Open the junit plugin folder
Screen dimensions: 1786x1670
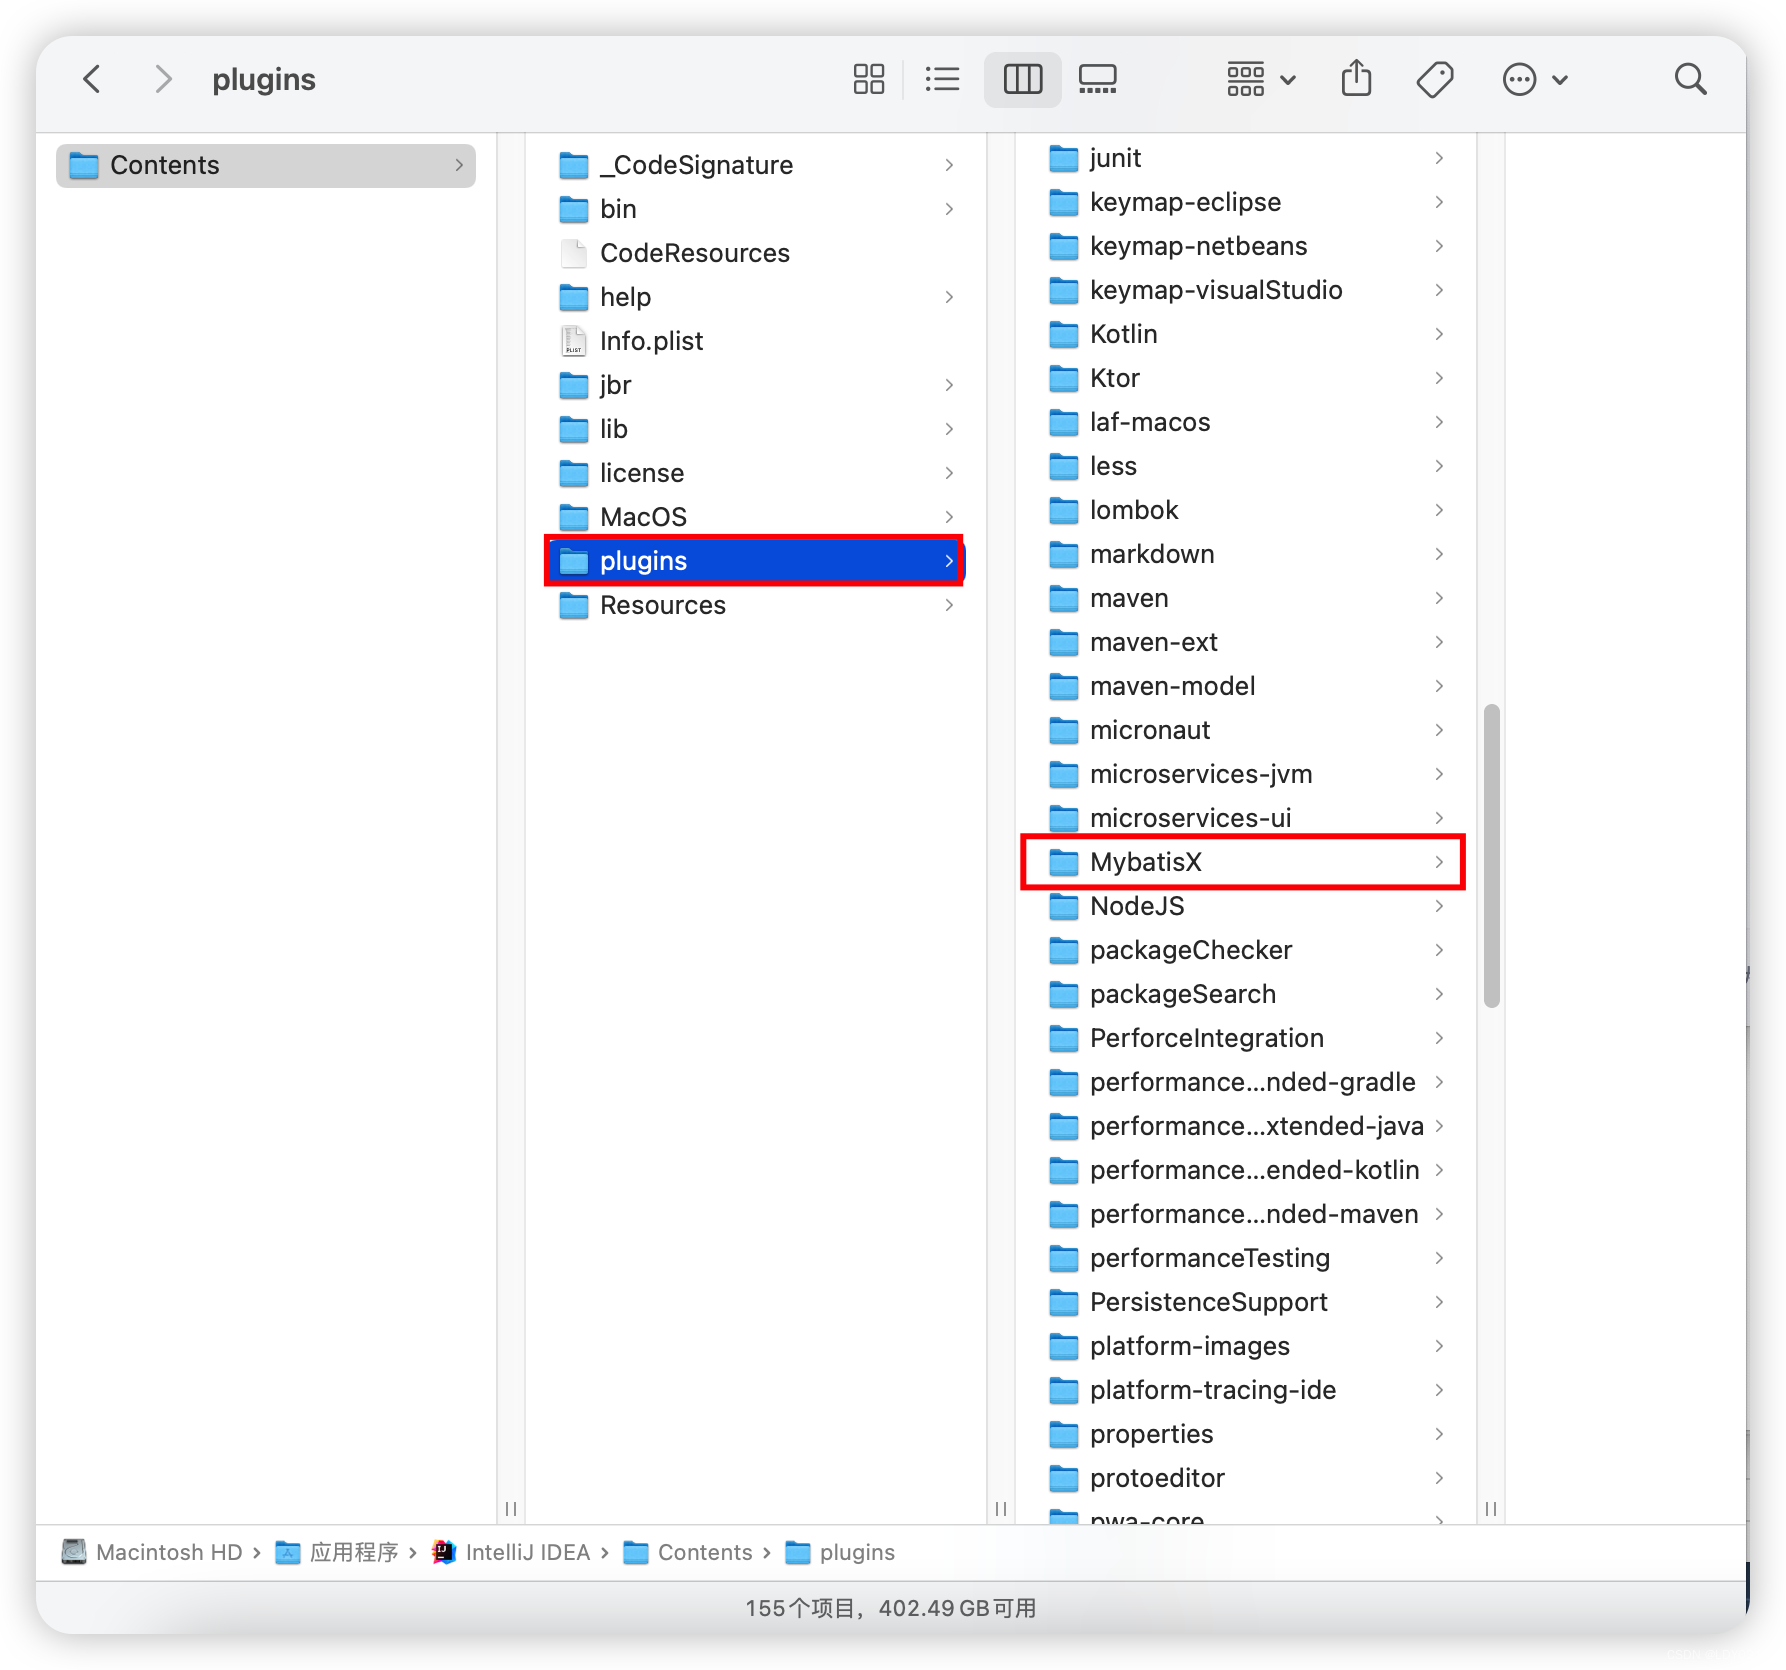(x=1246, y=158)
